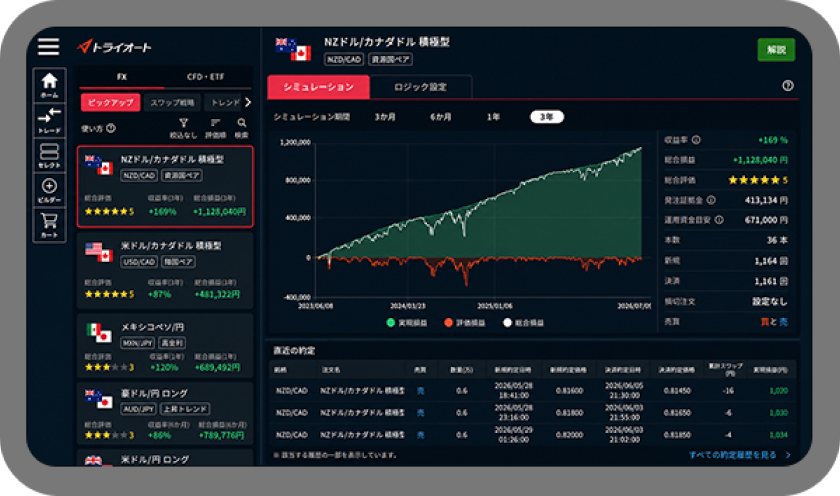Image resolution: width=840 pixels, height=496 pixels.
Task: Toggle the green 実現損益 legend series
Action: (x=407, y=322)
